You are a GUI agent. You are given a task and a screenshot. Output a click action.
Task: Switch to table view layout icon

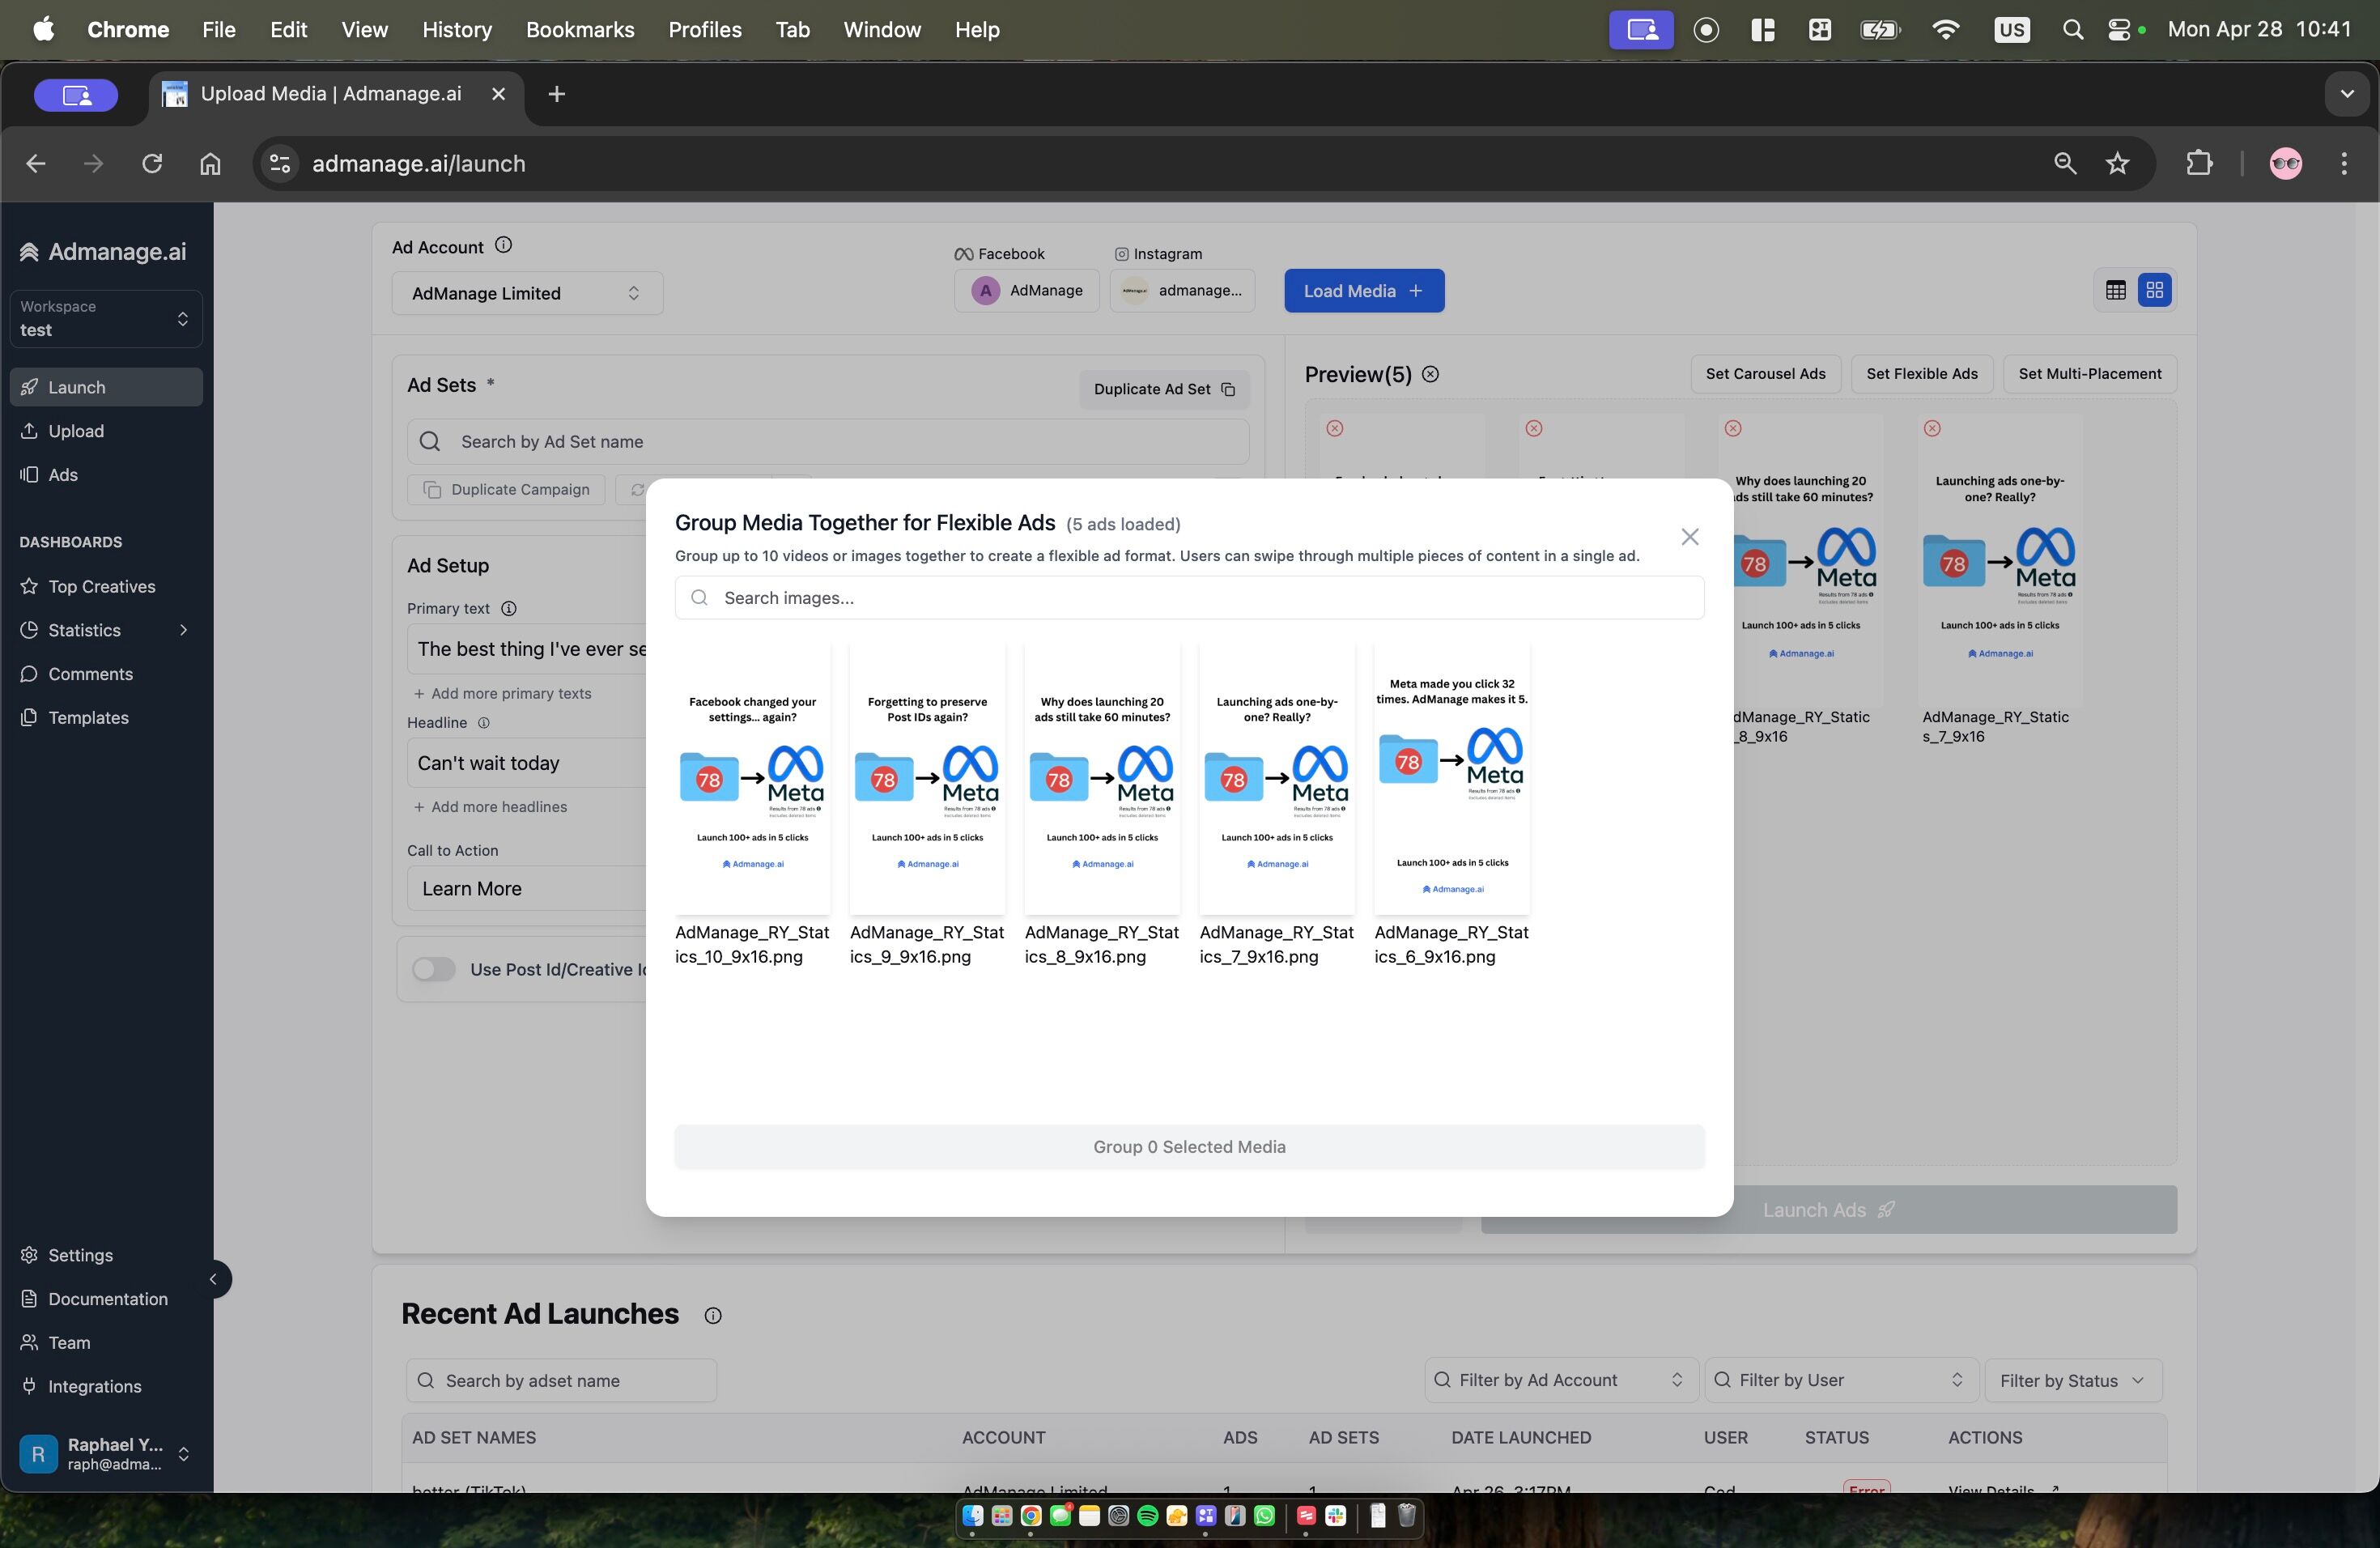[2115, 290]
